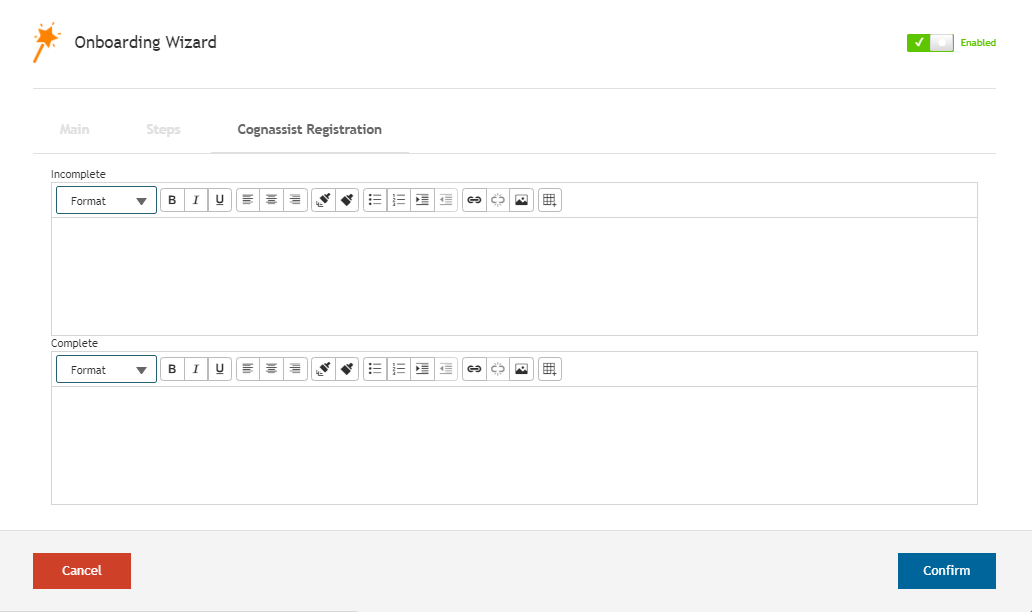The height and width of the screenshot is (612, 1032).
Task: Toggle italic in the Complete editor
Action: click(x=196, y=369)
